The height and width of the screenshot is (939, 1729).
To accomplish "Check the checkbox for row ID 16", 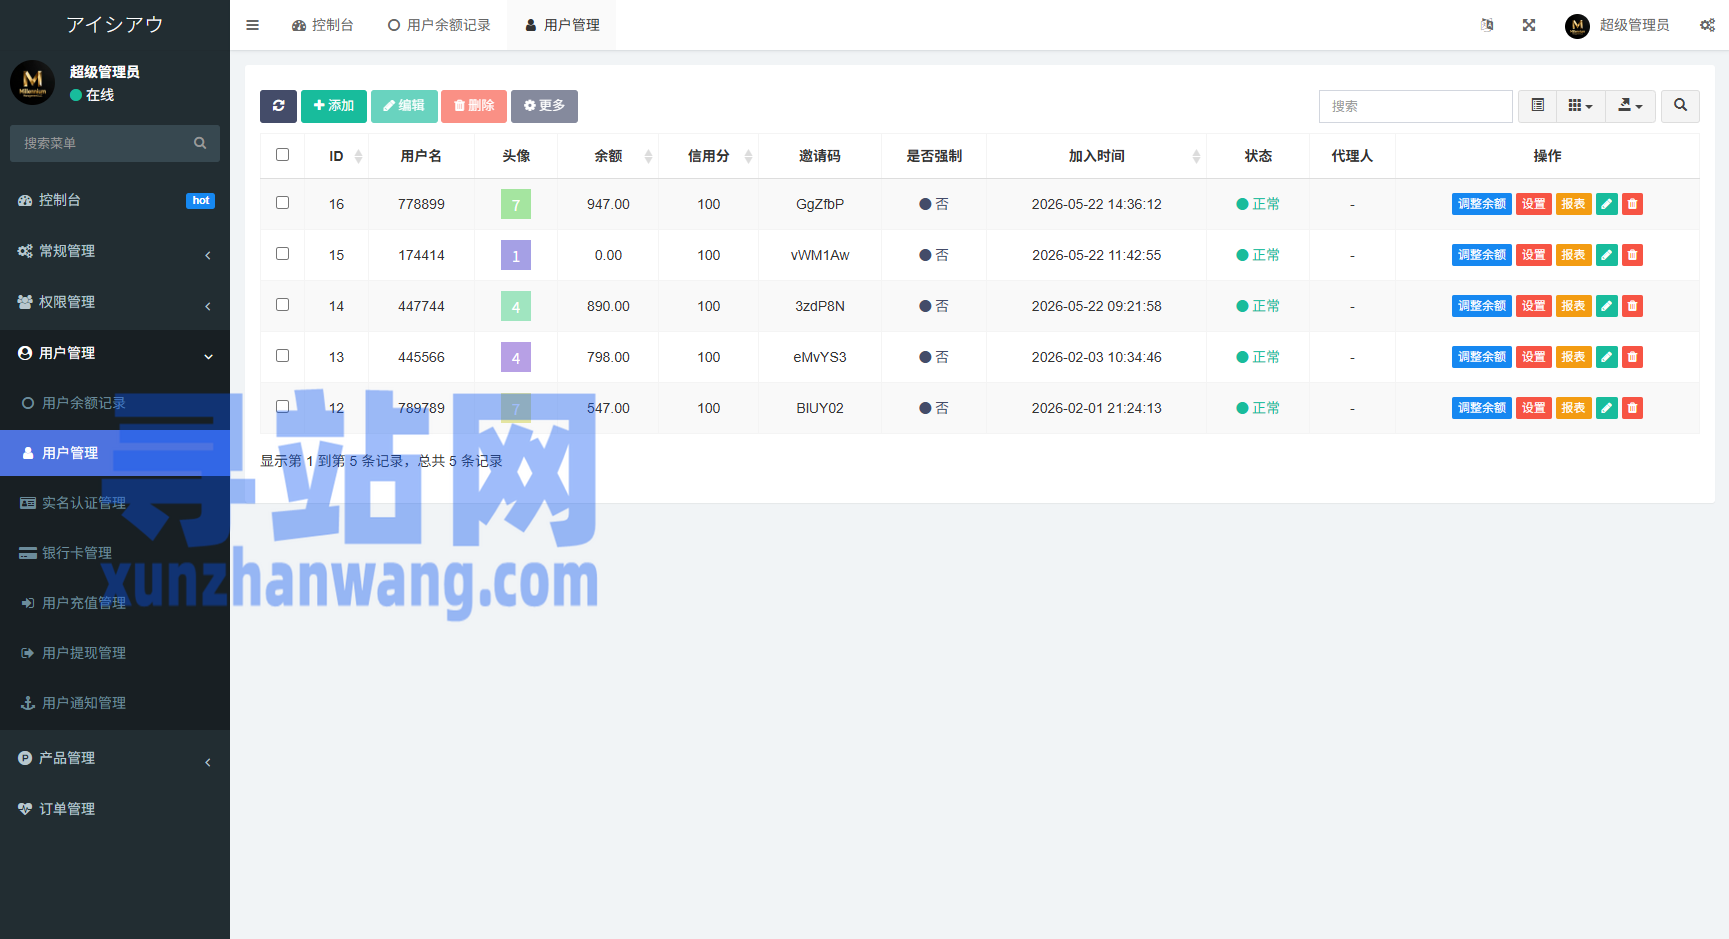I will [282, 203].
